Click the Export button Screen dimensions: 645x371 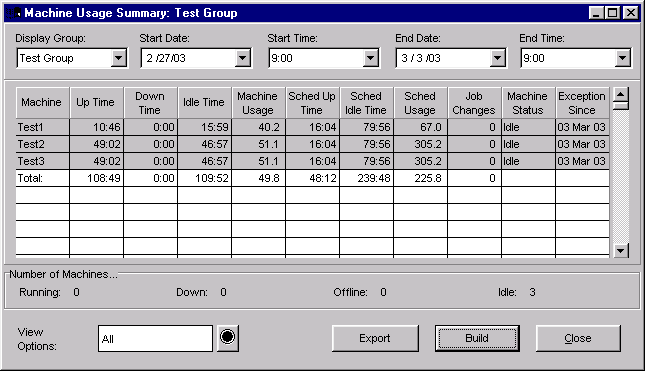pos(375,338)
